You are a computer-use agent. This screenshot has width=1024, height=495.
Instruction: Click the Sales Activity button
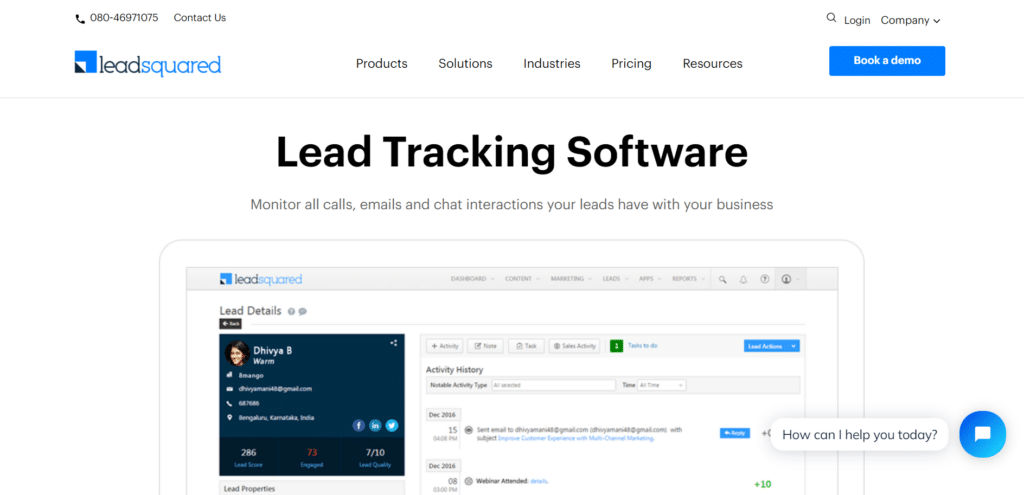[575, 346]
